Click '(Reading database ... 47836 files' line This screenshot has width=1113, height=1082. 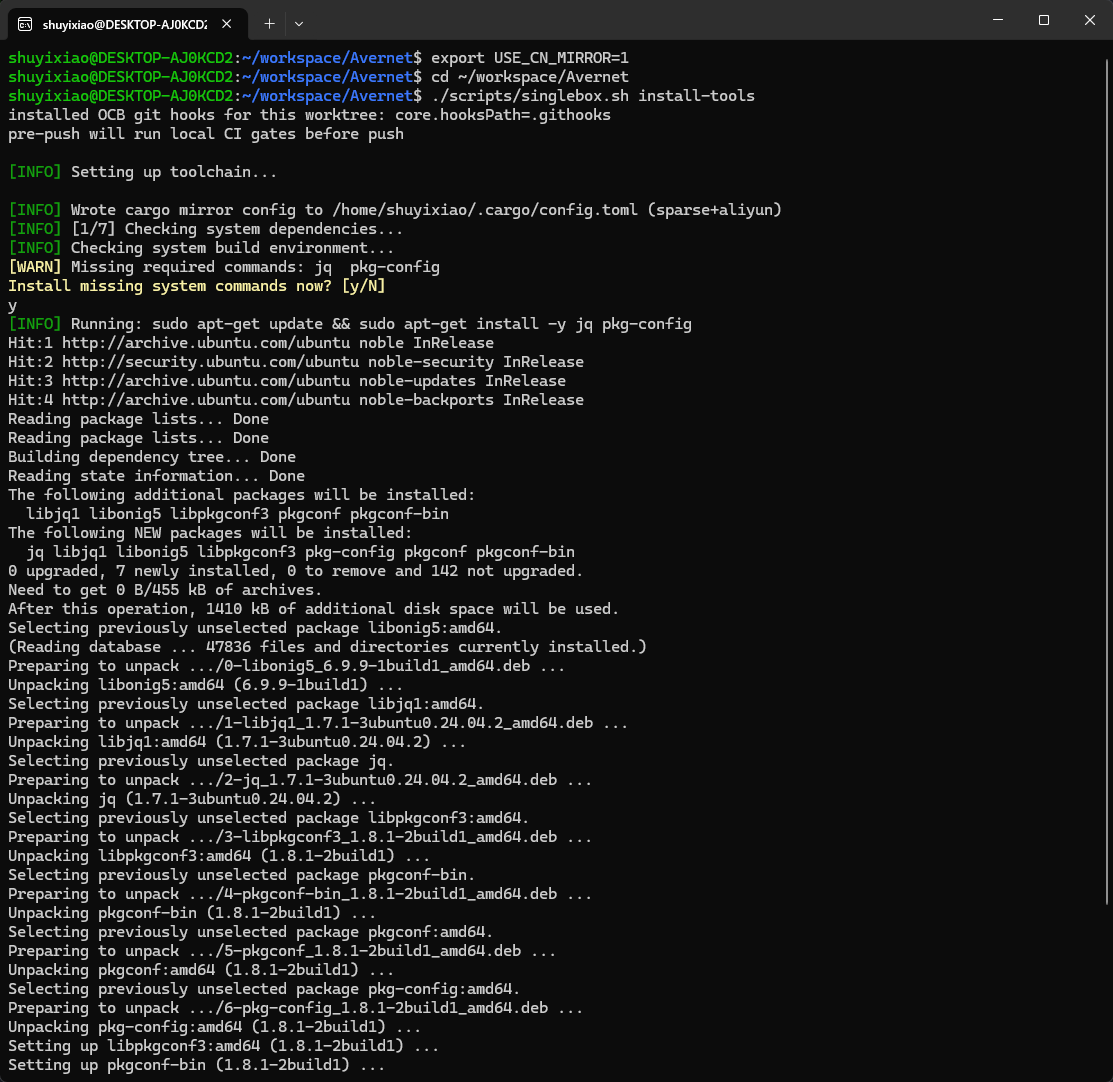327,647
